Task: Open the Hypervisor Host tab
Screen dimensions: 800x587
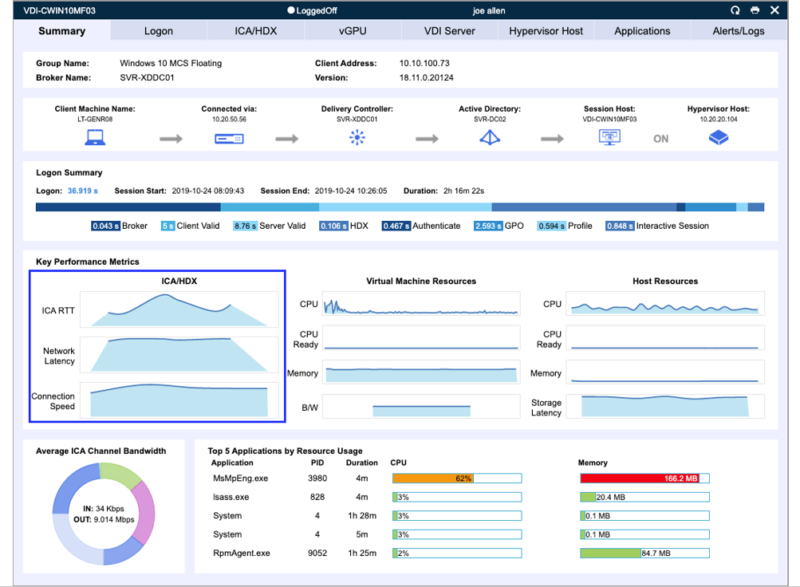Action: click(546, 31)
